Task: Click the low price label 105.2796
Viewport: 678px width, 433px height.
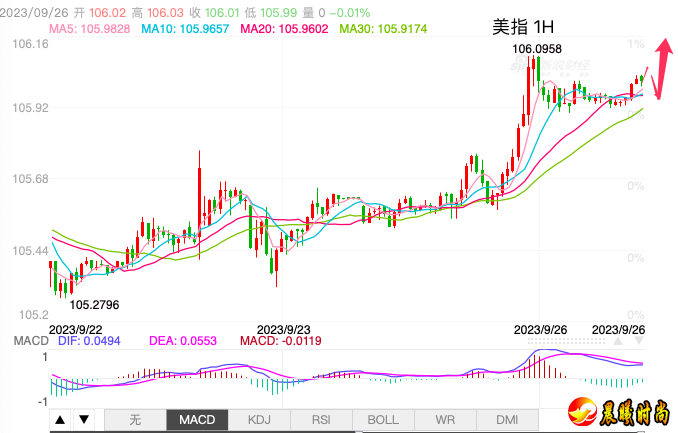Action: [94, 305]
